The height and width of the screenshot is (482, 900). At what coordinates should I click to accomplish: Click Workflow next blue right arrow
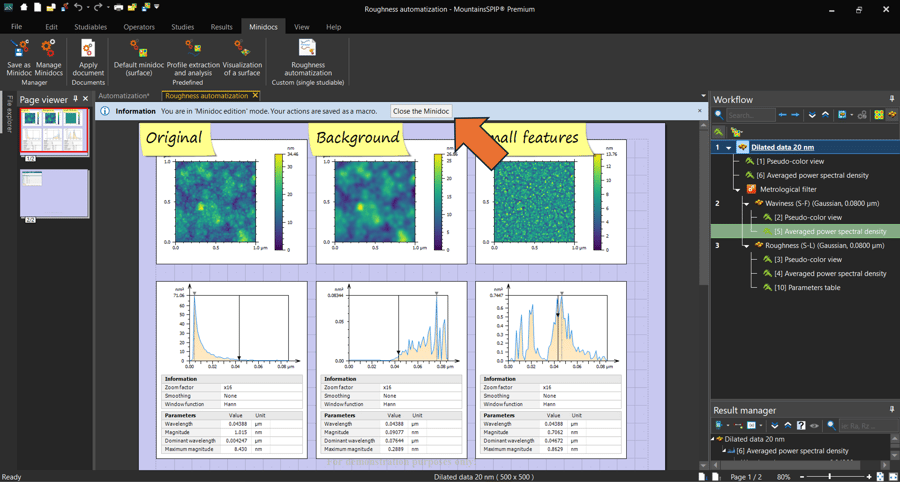point(795,115)
